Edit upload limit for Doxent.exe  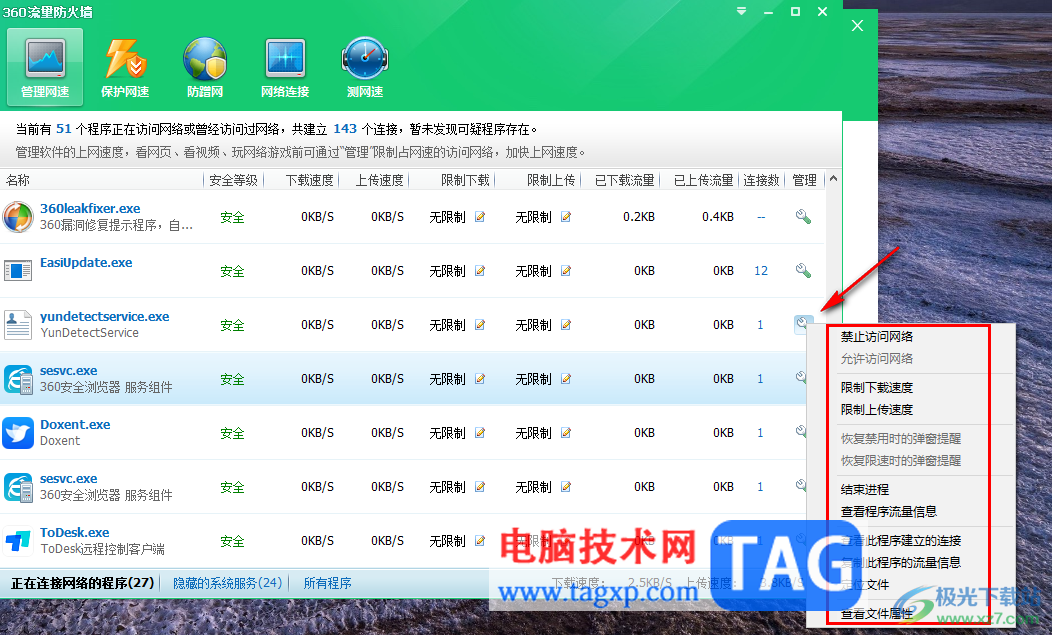tap(566, 433)
